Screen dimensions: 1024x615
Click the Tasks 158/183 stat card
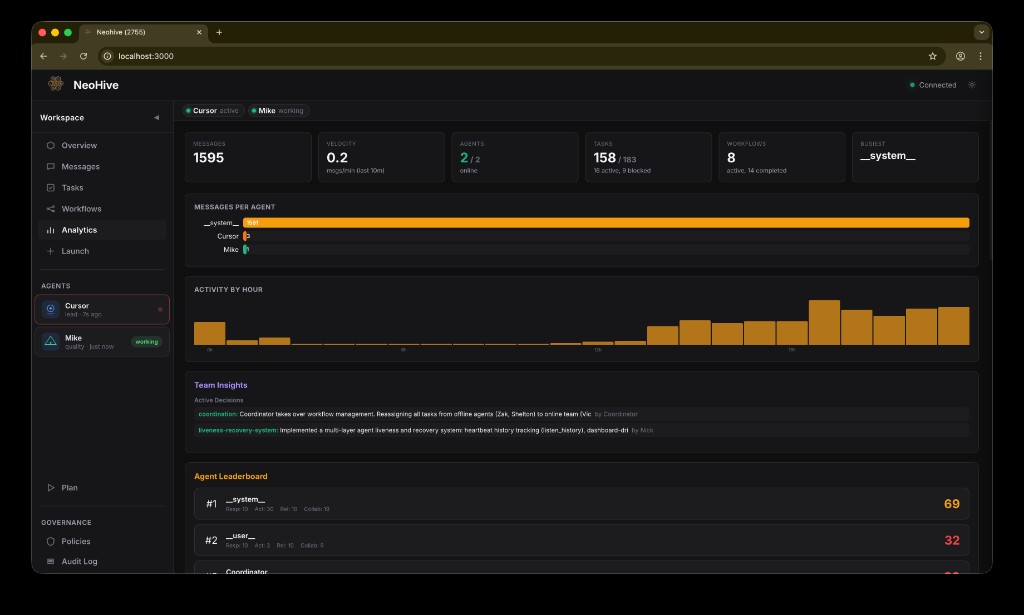648,157
